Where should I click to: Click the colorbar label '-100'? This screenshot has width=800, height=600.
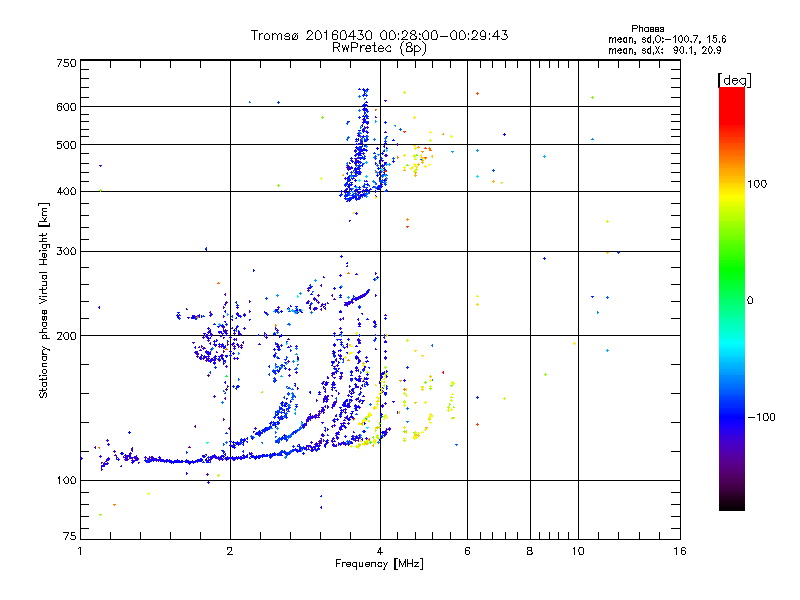pyautogui.click(x=761, y=417)
